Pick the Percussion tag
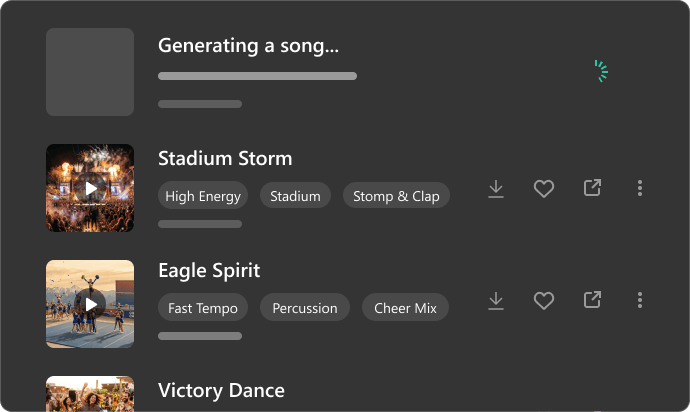 coord(305,308)
